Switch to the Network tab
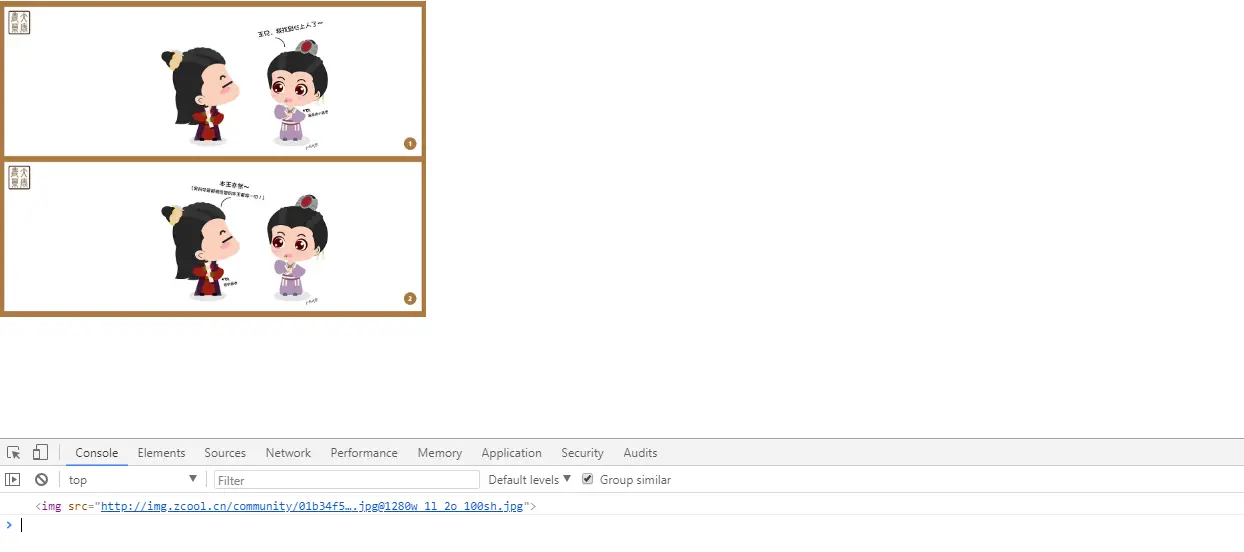This screenshot has height=552, width=1244. coord(288,453)
